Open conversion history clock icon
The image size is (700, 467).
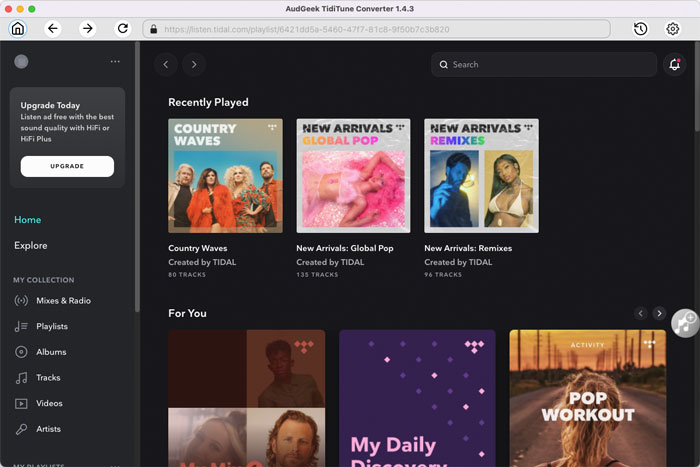641,29
